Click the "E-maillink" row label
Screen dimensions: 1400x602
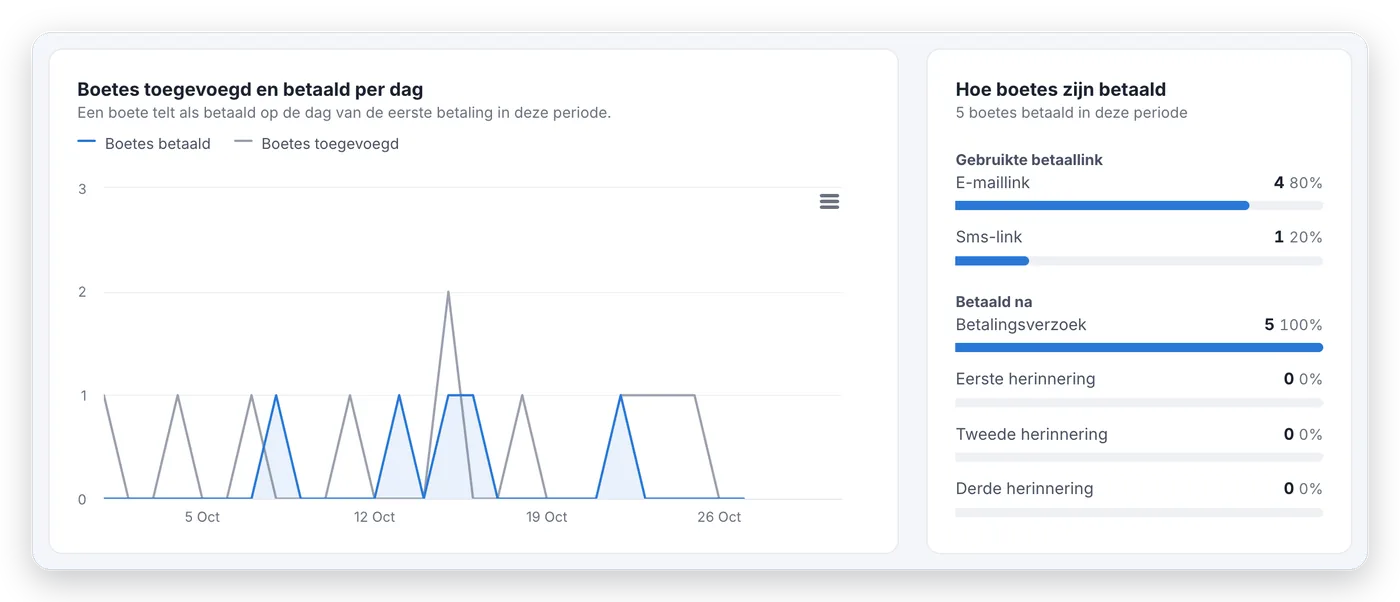coord(992,183)
